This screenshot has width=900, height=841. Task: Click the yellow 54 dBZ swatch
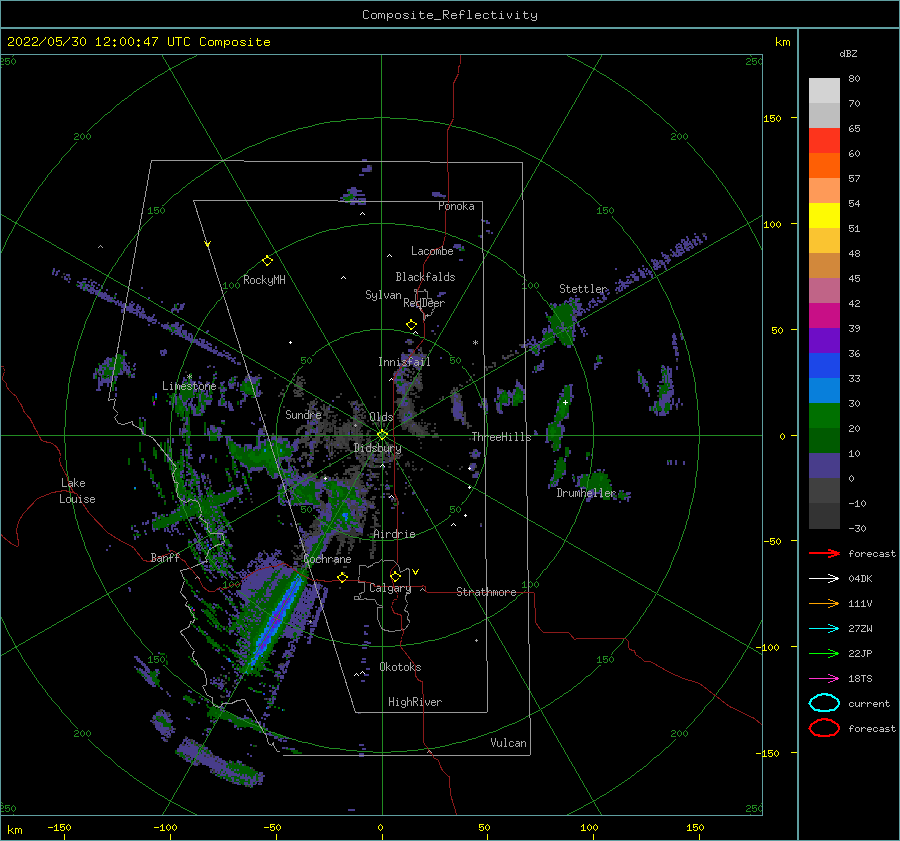pos(824,215)
